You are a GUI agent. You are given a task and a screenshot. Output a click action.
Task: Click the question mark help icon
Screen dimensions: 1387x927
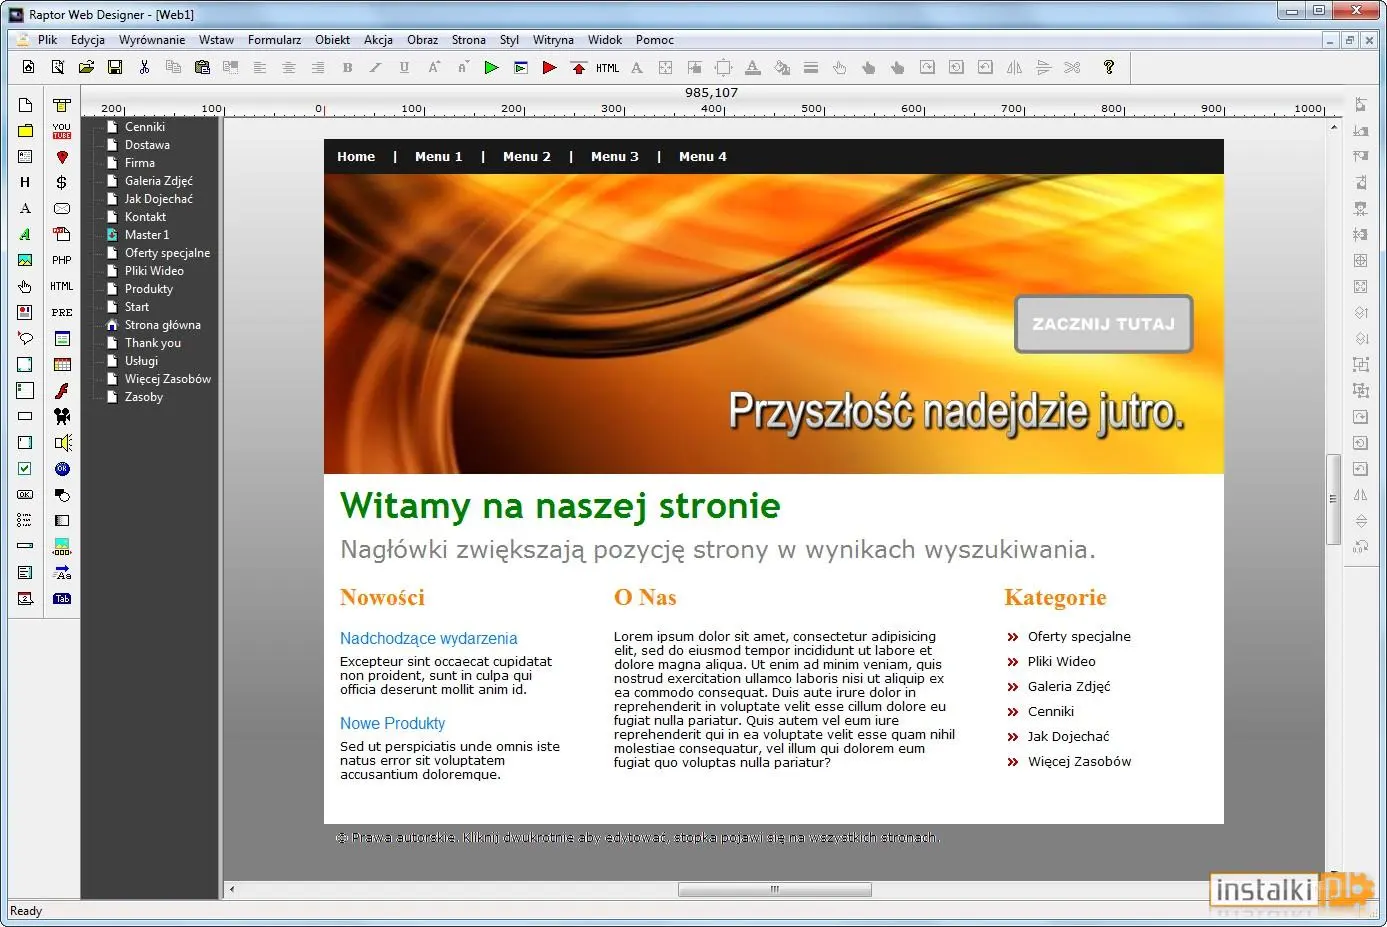click(1108, 67)
